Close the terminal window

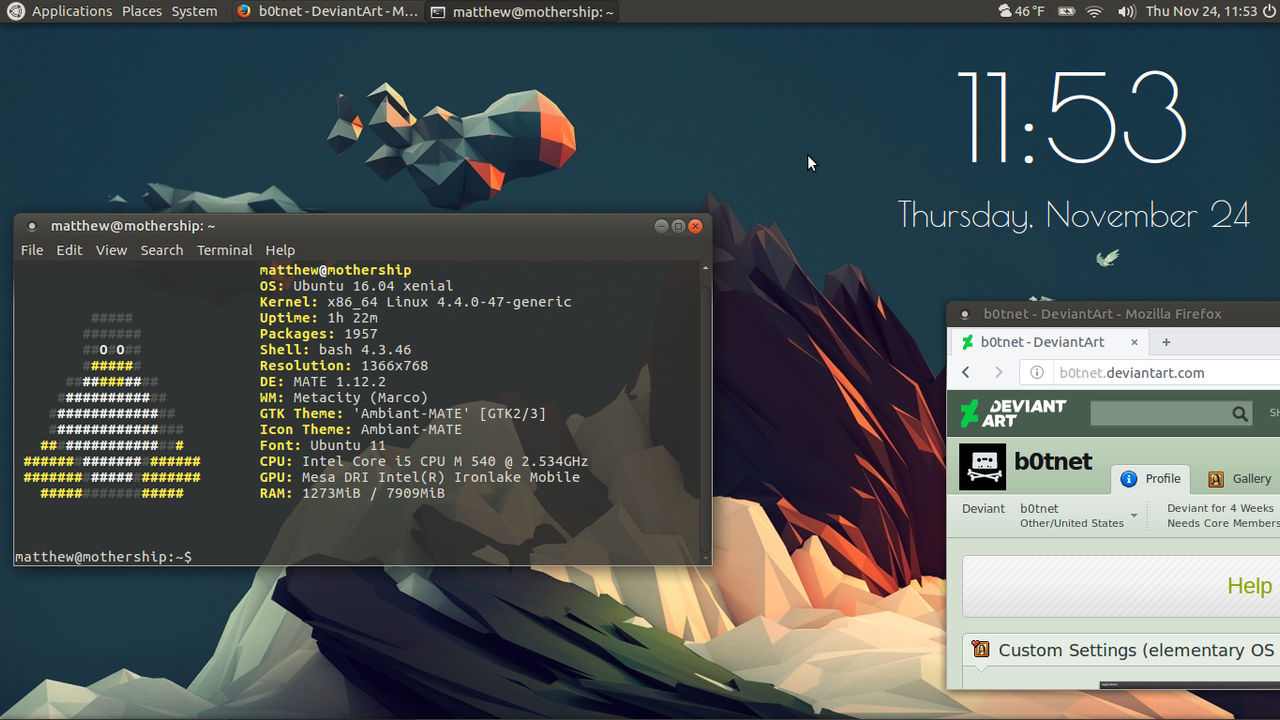tap(695, 226)
